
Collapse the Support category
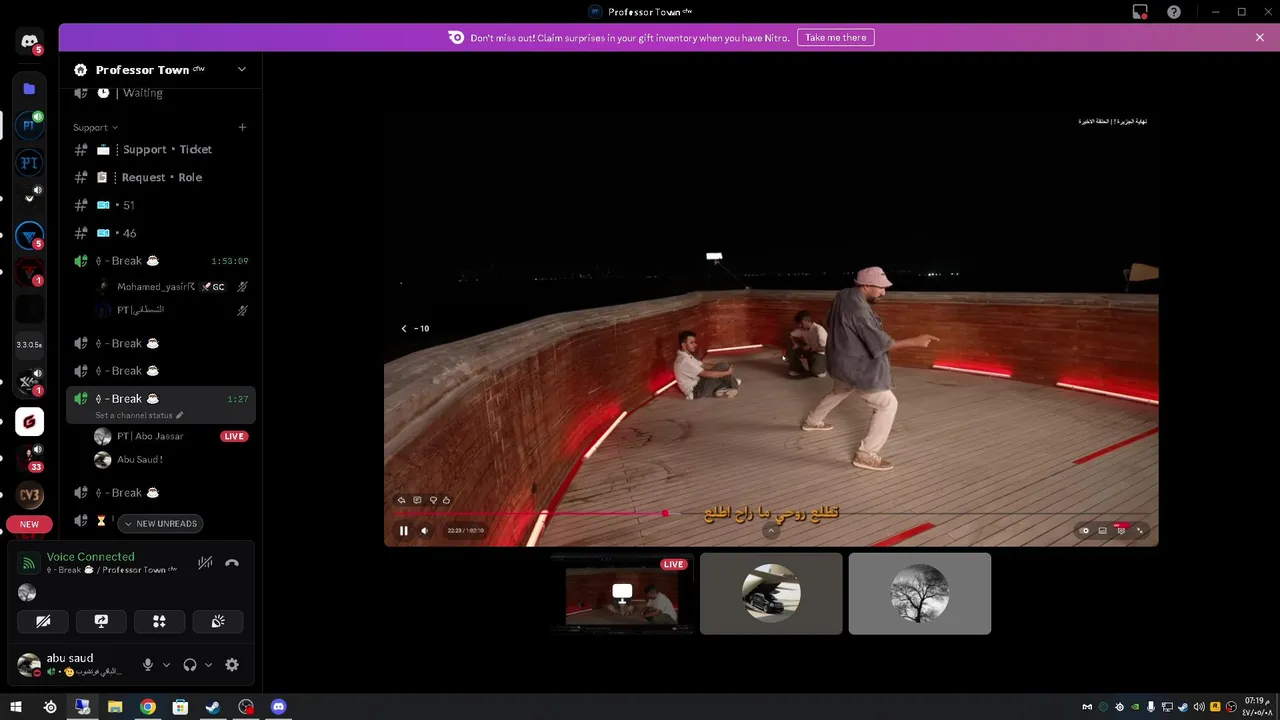click(95, 127)
